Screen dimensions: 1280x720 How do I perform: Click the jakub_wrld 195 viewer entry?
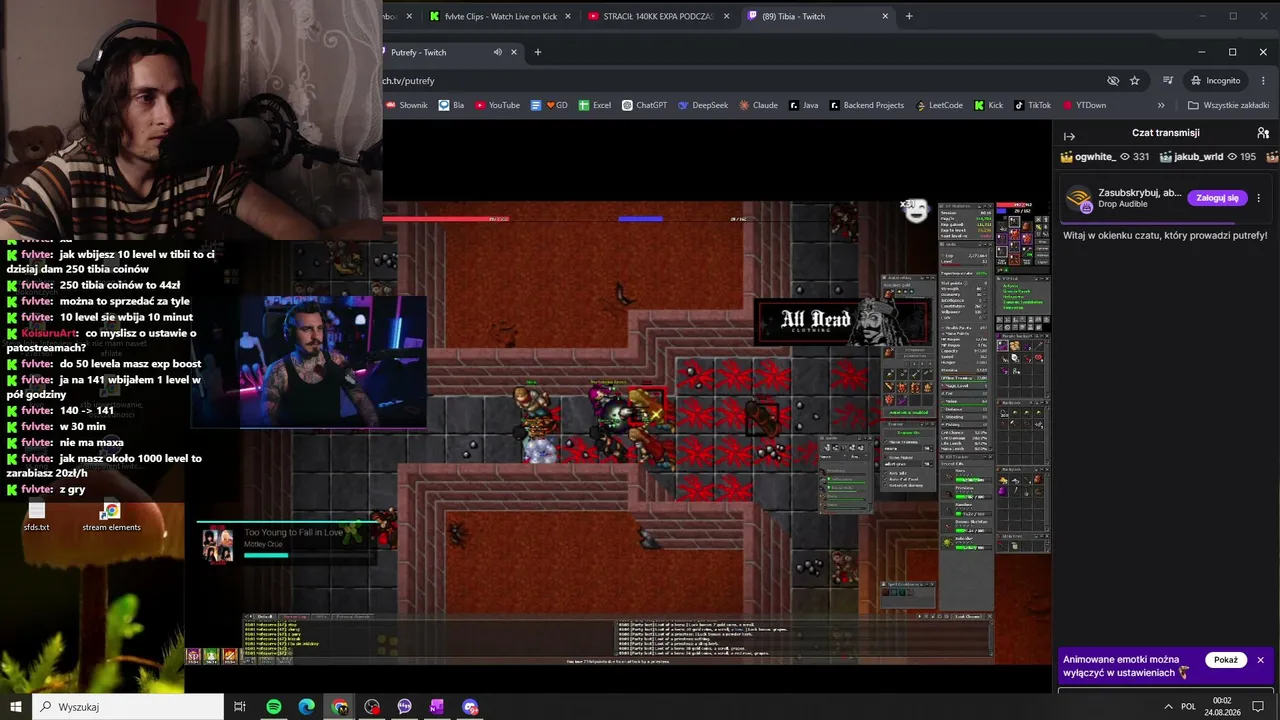(x=1208, y=157)
